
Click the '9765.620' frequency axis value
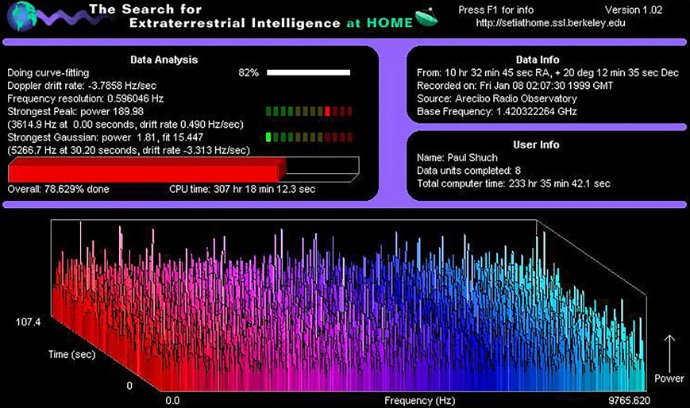(629, 401)
